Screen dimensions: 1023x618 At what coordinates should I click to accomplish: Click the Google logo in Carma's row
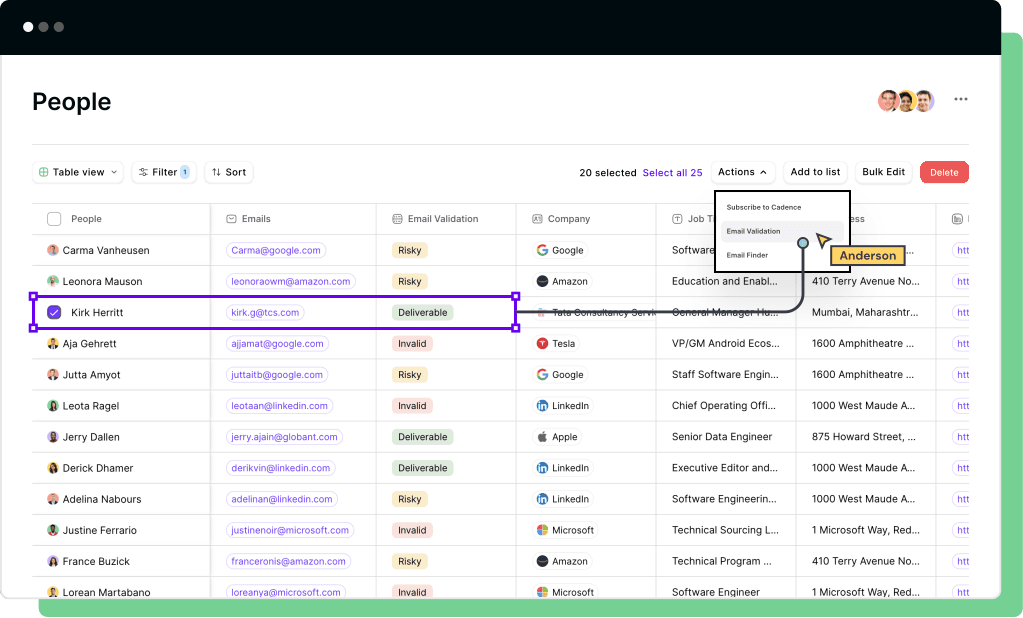click(542, 250)
